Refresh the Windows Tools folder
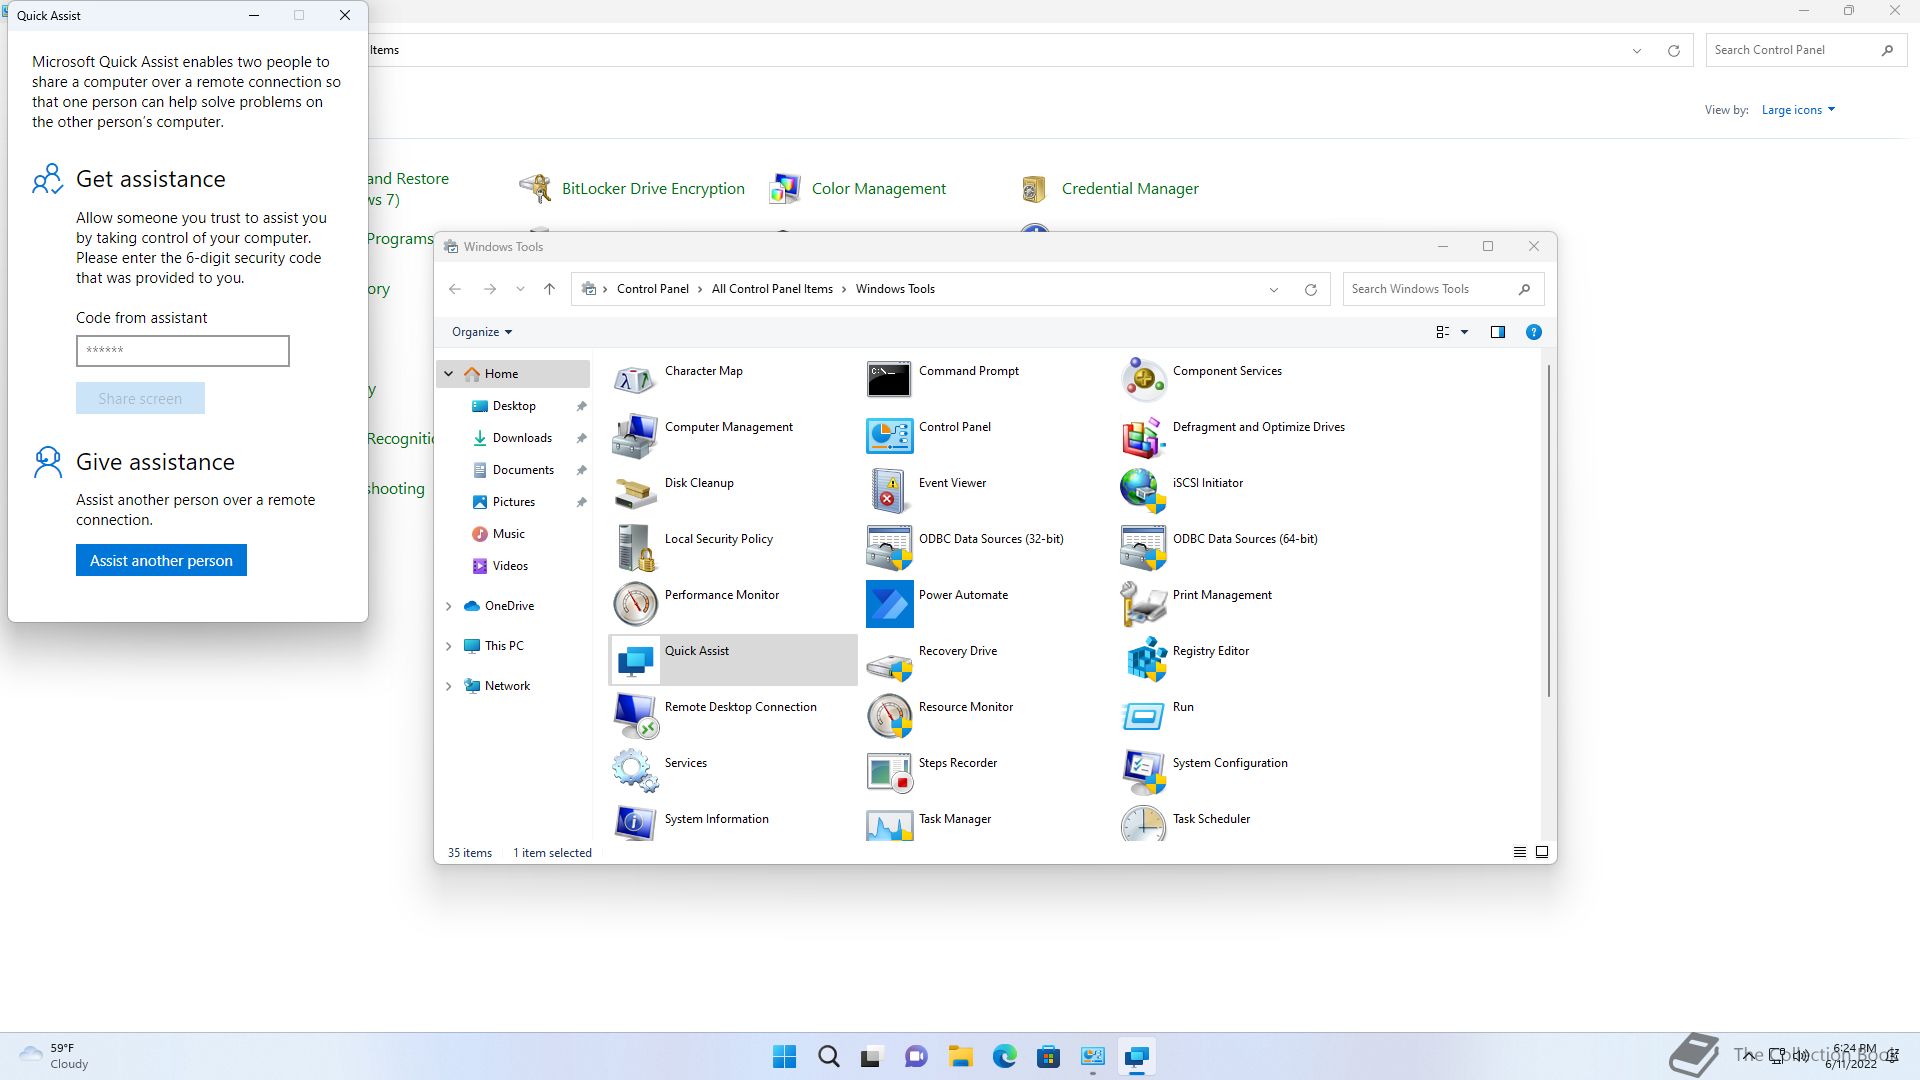 tap(1310, 290)
